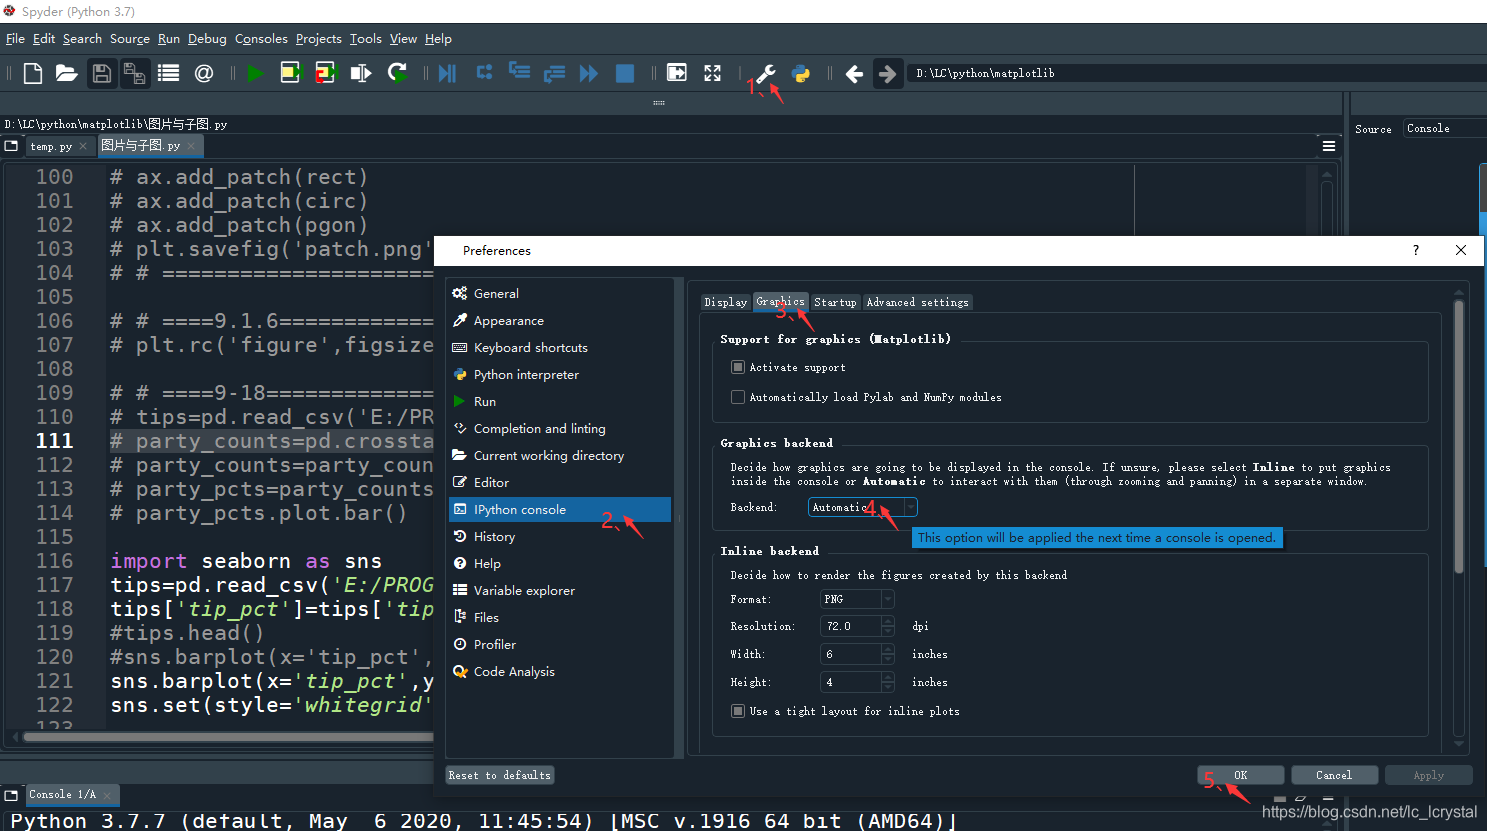Screen dimensions: 1487x831
Task: Open the Tools menu
Action: tap(366, 39)
